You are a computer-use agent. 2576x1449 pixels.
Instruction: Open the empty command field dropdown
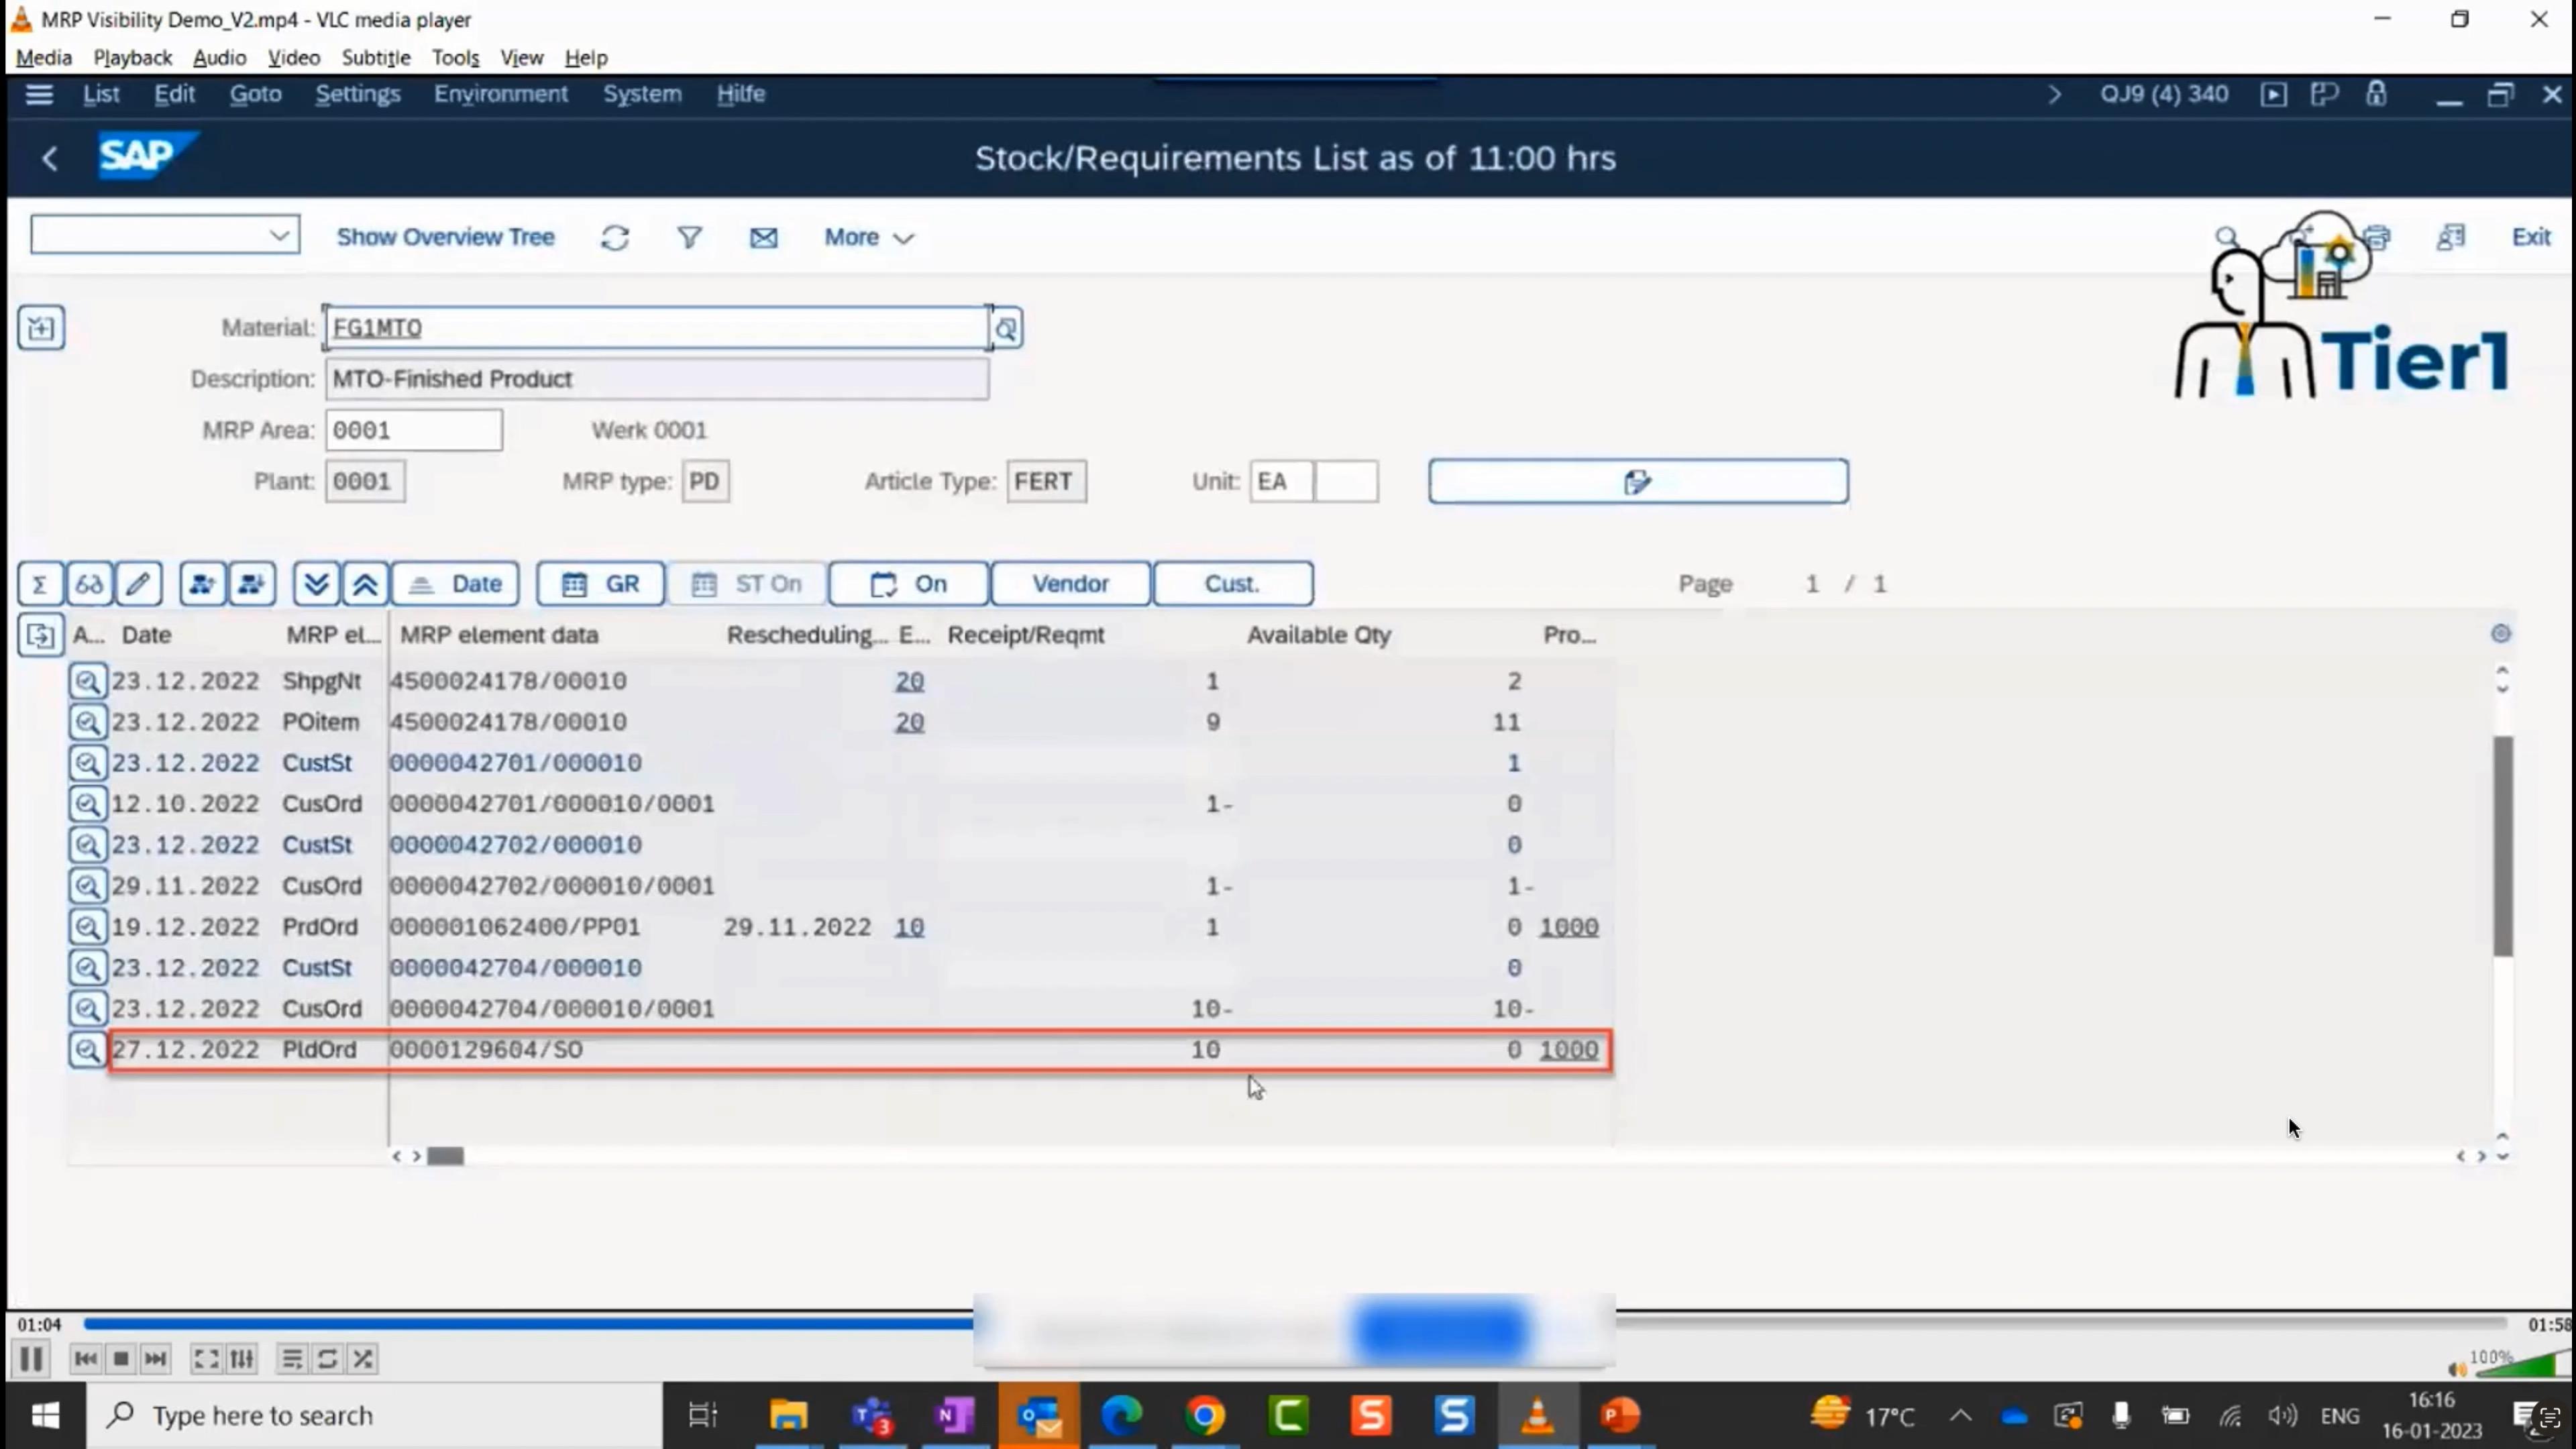click(x=279, y=235)
